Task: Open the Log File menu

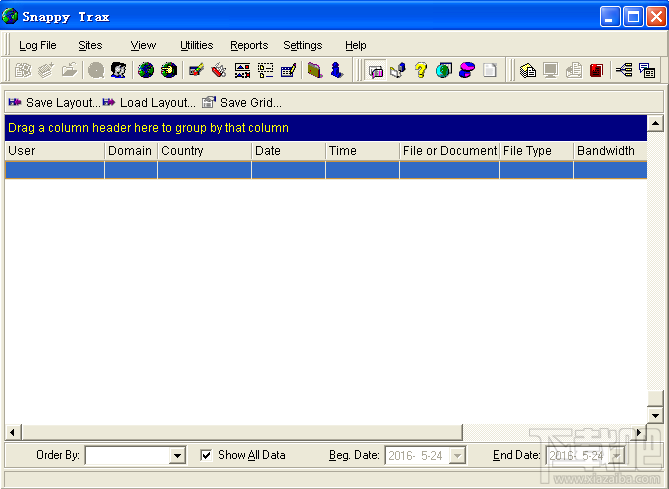Action: [x=38, y=45]
